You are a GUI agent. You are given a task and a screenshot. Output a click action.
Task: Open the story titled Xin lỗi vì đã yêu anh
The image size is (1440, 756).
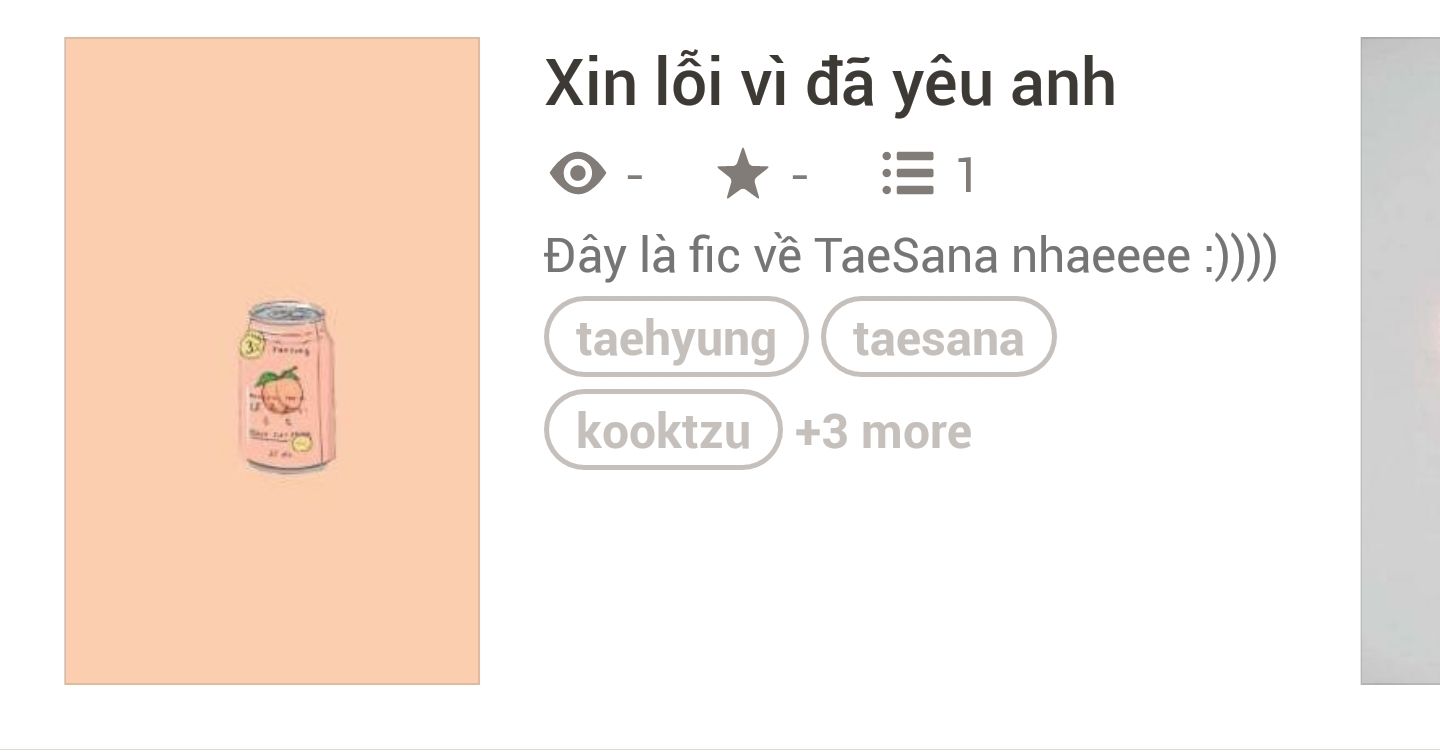pos(830,83)
